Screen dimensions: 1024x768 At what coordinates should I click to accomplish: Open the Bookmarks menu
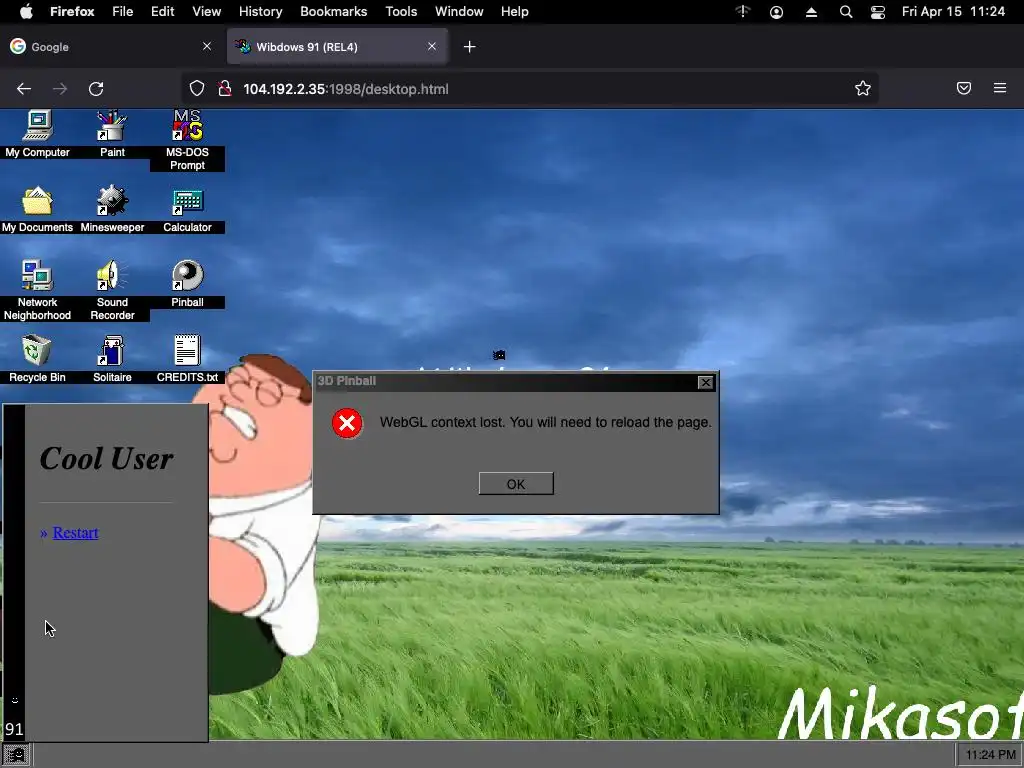(x=333, y=12)
